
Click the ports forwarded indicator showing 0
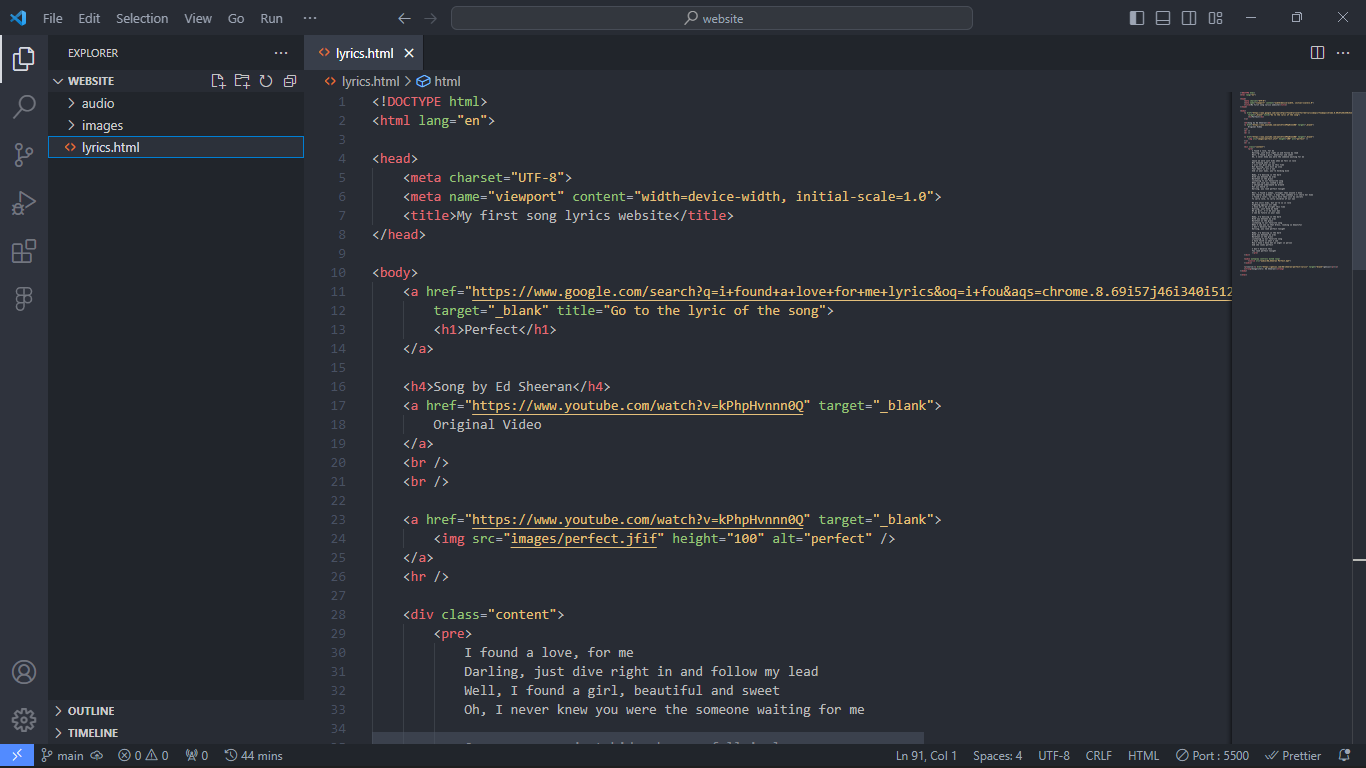[197, 756]
